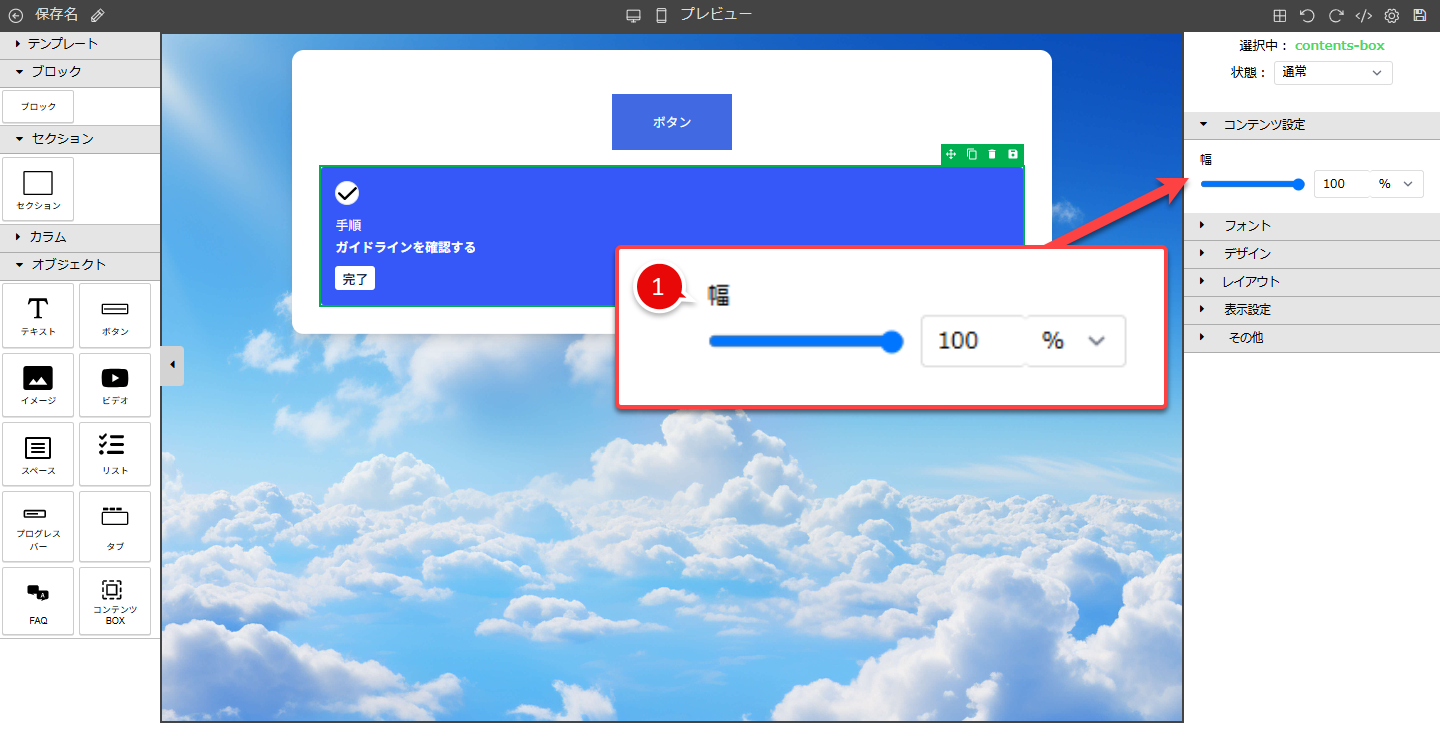Switch to mobile preview mode
The height and width of the screenshot is (731, 1440).
point(661,15)
